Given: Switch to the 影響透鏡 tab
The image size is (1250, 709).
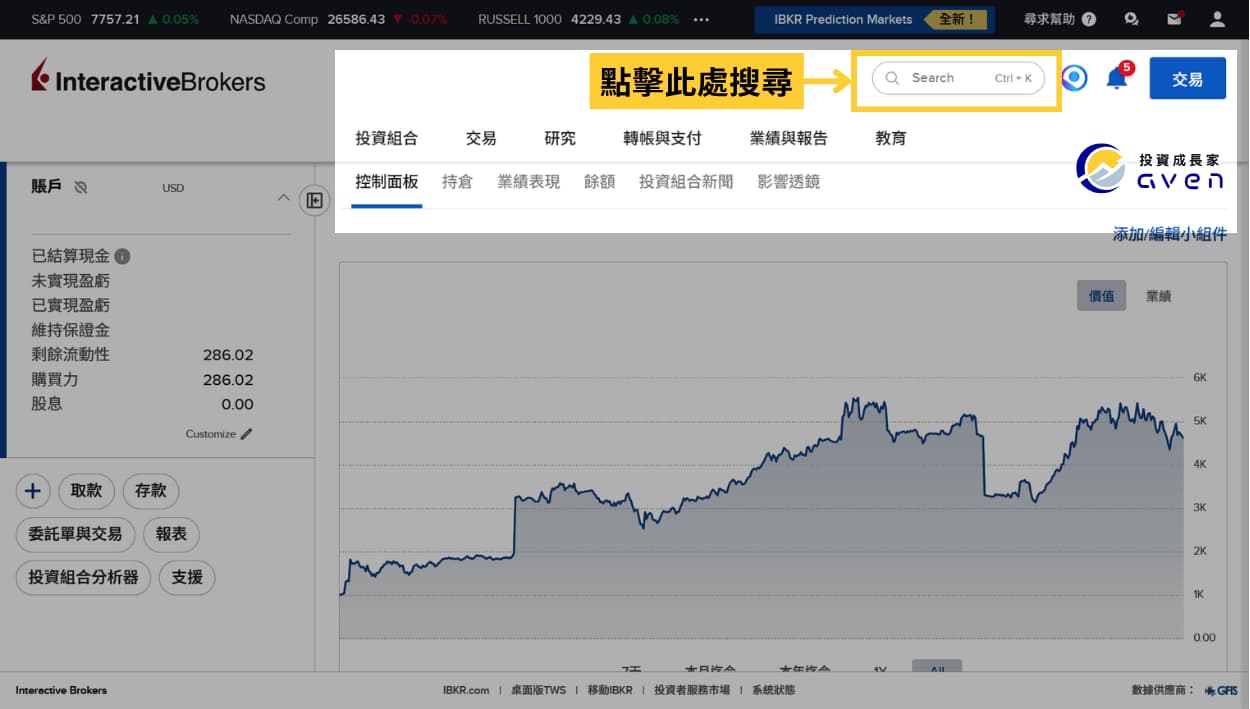Looking at the screenshot, I should 789,182.
